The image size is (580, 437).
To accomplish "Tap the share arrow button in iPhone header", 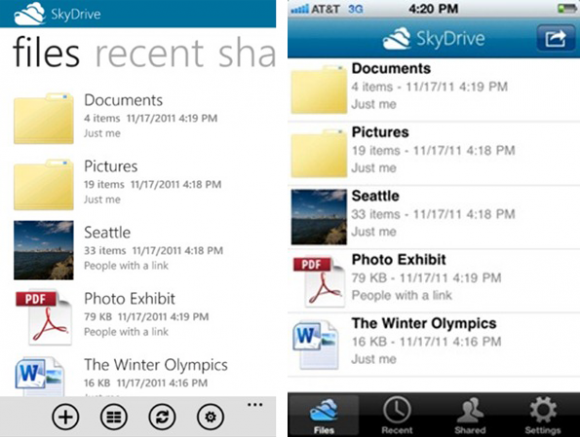I will (x=555, y=38).
